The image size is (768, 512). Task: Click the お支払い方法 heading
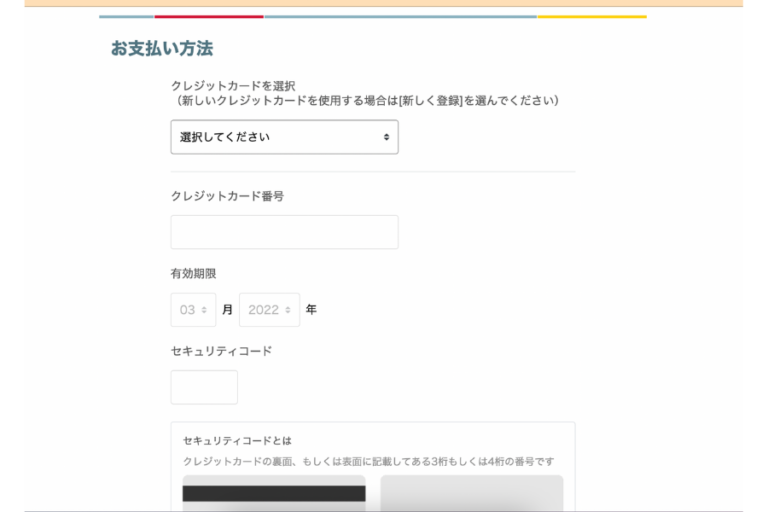tap(162, 48)
